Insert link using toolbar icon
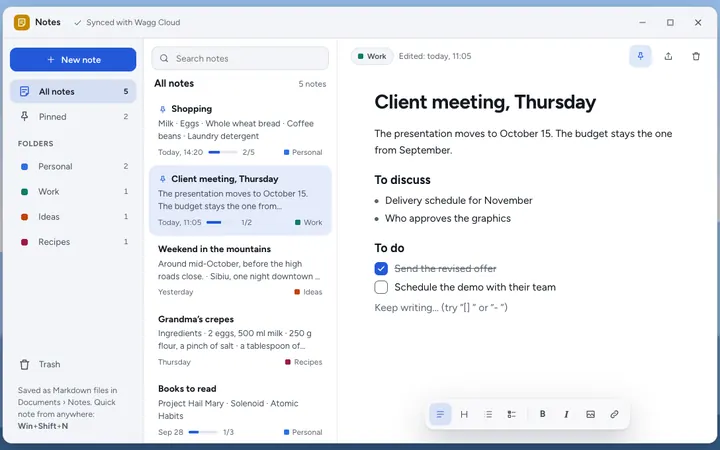 [x=614, y=414]
